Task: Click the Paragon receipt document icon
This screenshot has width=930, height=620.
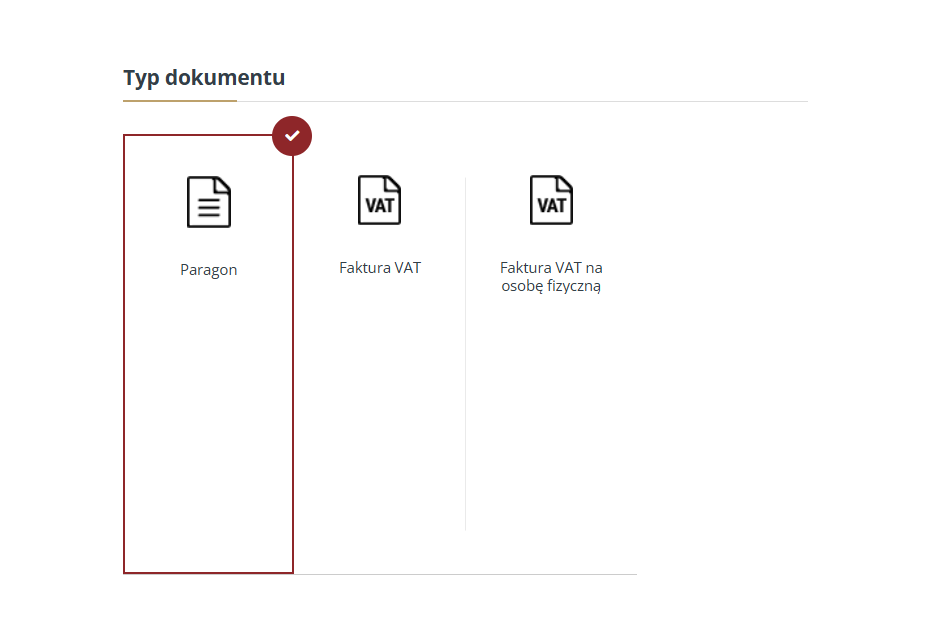Action: pos(208,201)
